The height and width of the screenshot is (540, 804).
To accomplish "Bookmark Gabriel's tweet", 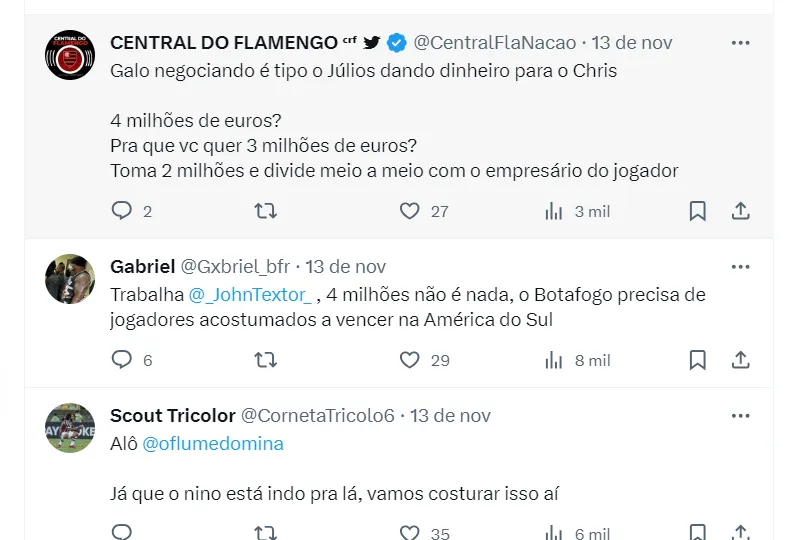I will (x=698, y=360).
